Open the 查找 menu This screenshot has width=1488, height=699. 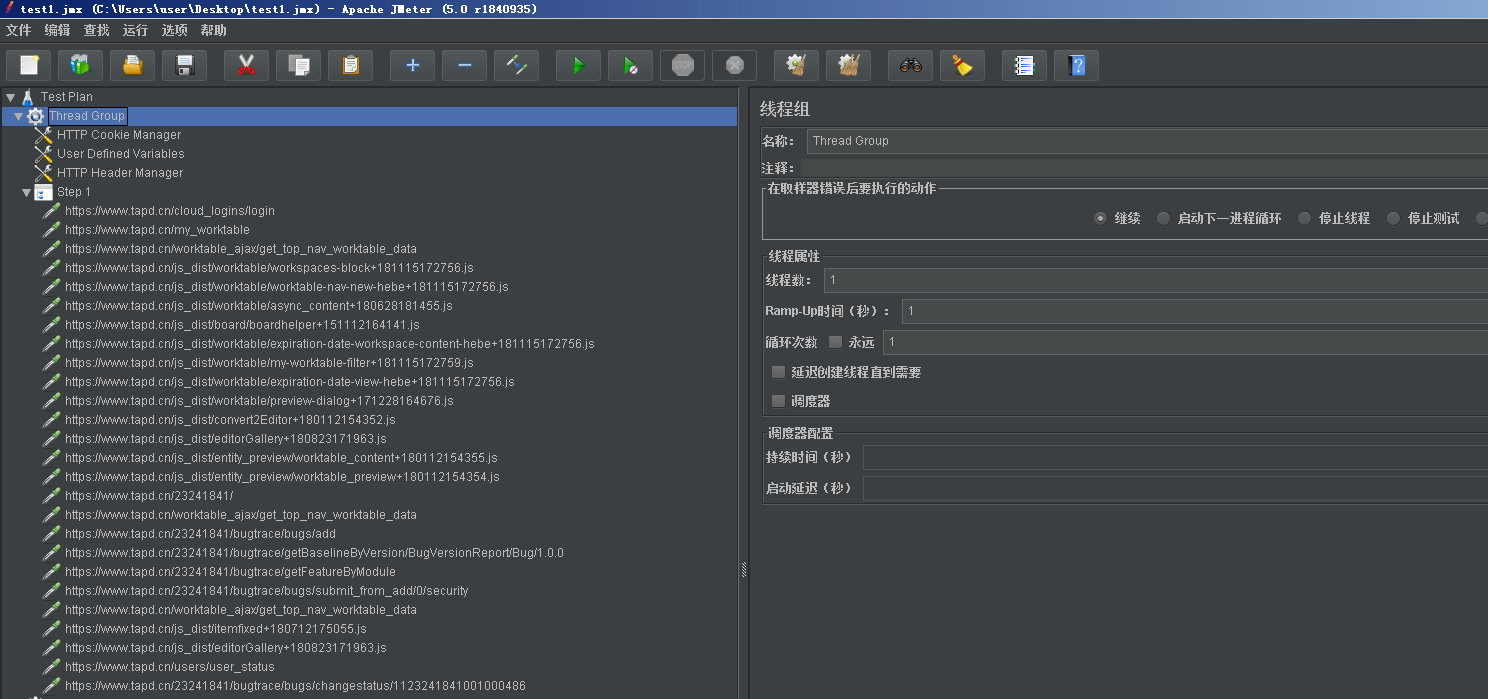(96, 30)
